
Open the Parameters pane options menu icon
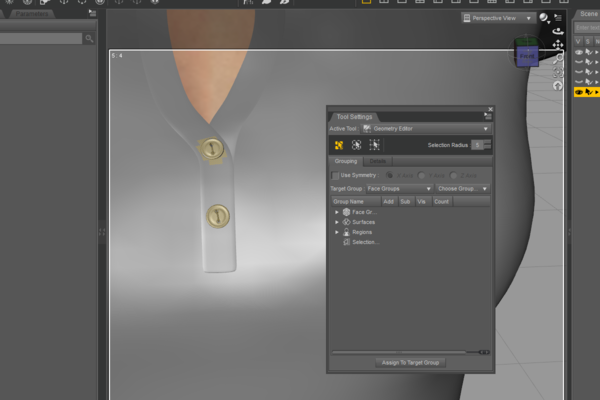point(92,13)
